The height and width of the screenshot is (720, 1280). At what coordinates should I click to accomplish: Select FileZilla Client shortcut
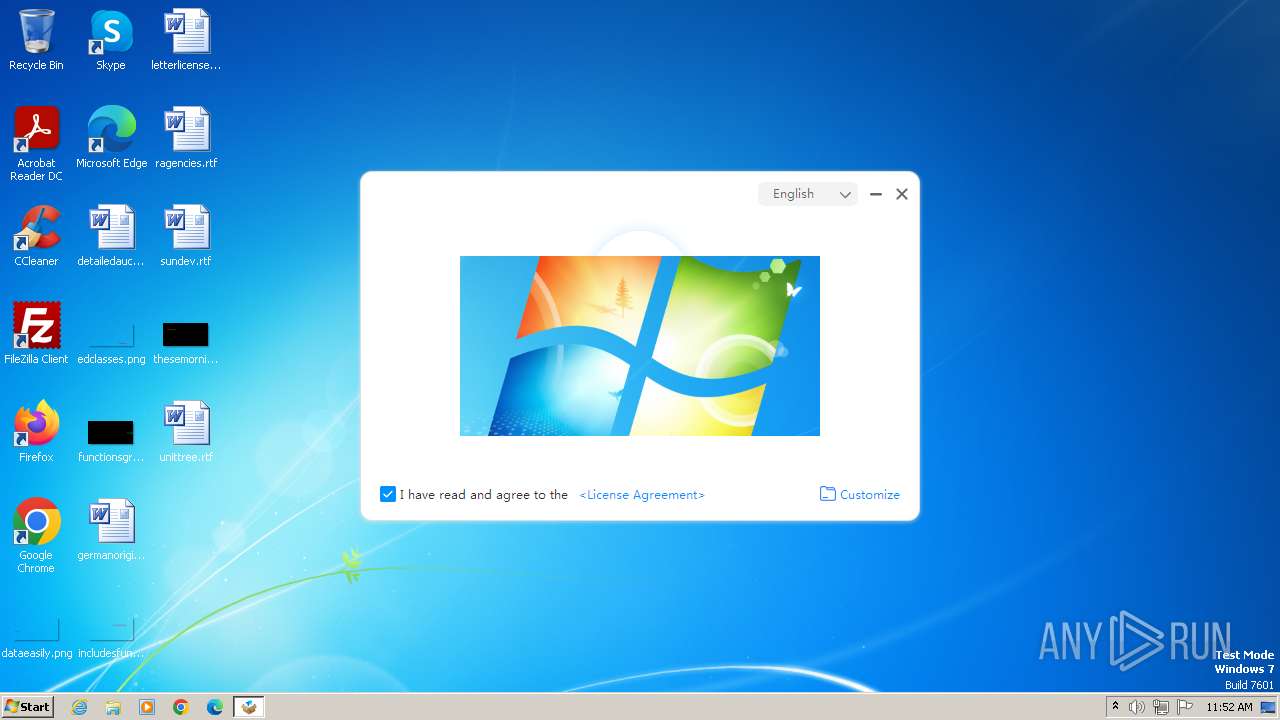tap(36, 334)
